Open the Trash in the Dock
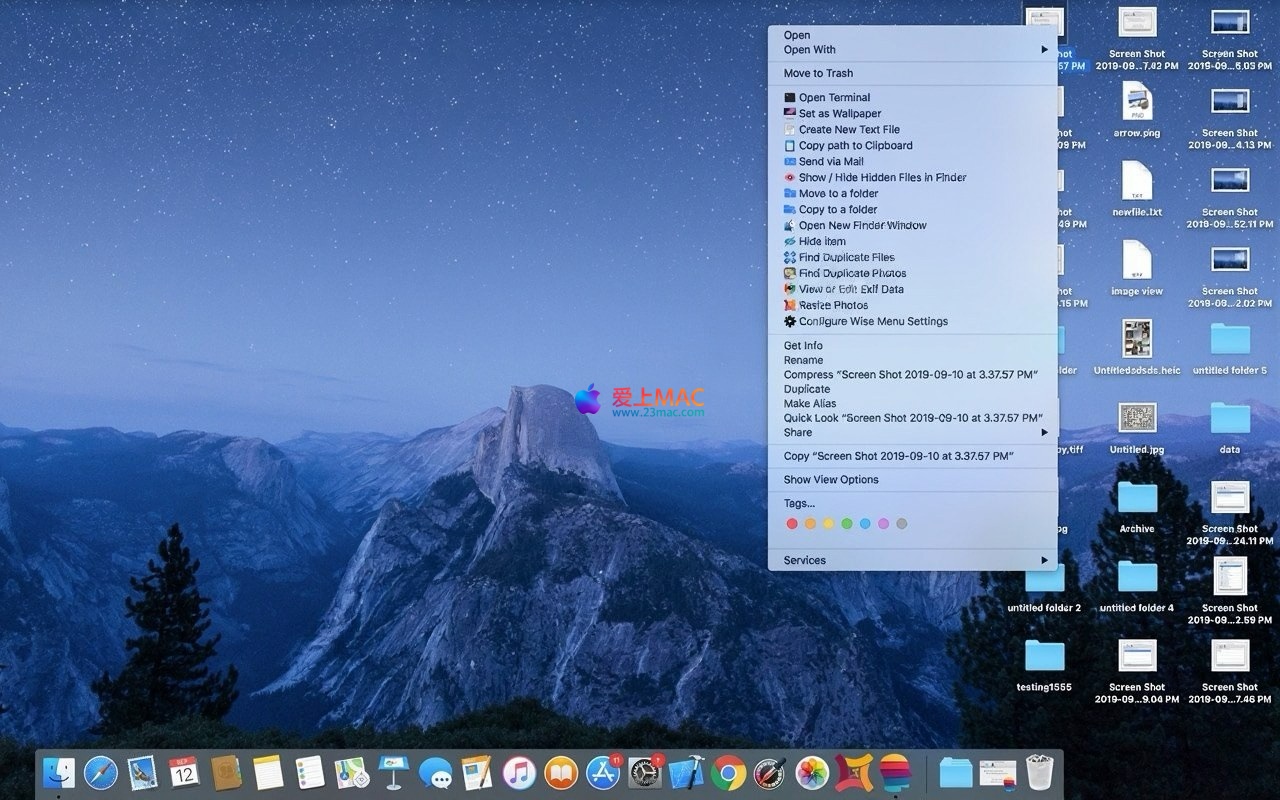 pos(1040,773)
